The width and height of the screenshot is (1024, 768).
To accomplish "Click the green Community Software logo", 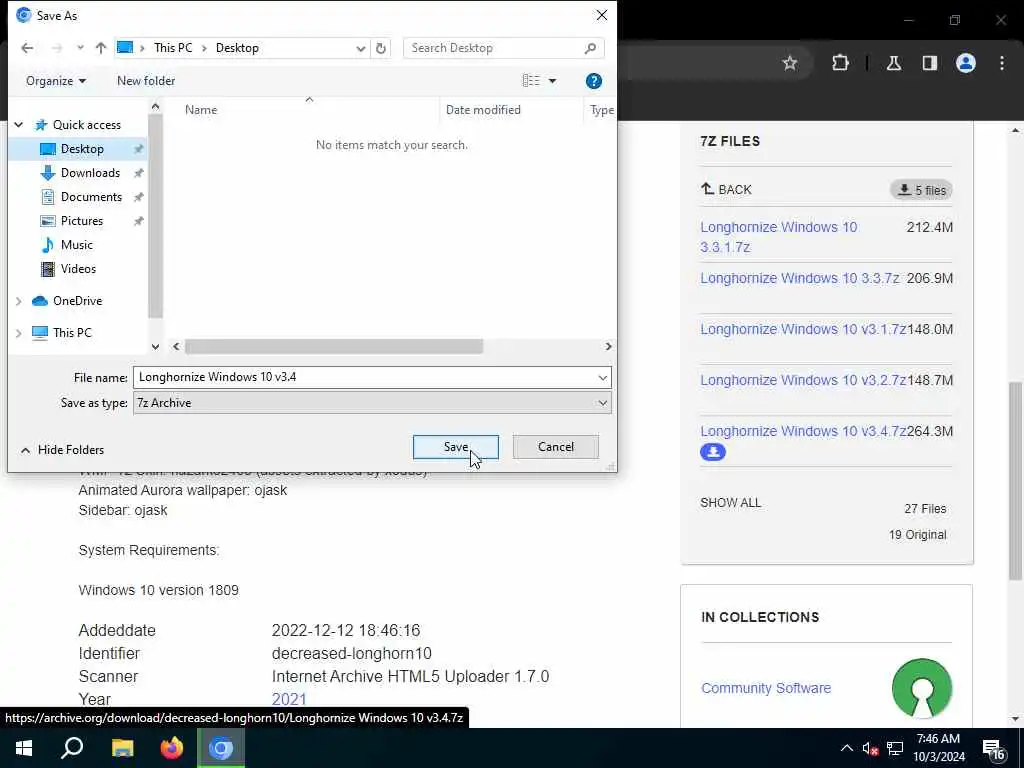I will coord(921,688).
